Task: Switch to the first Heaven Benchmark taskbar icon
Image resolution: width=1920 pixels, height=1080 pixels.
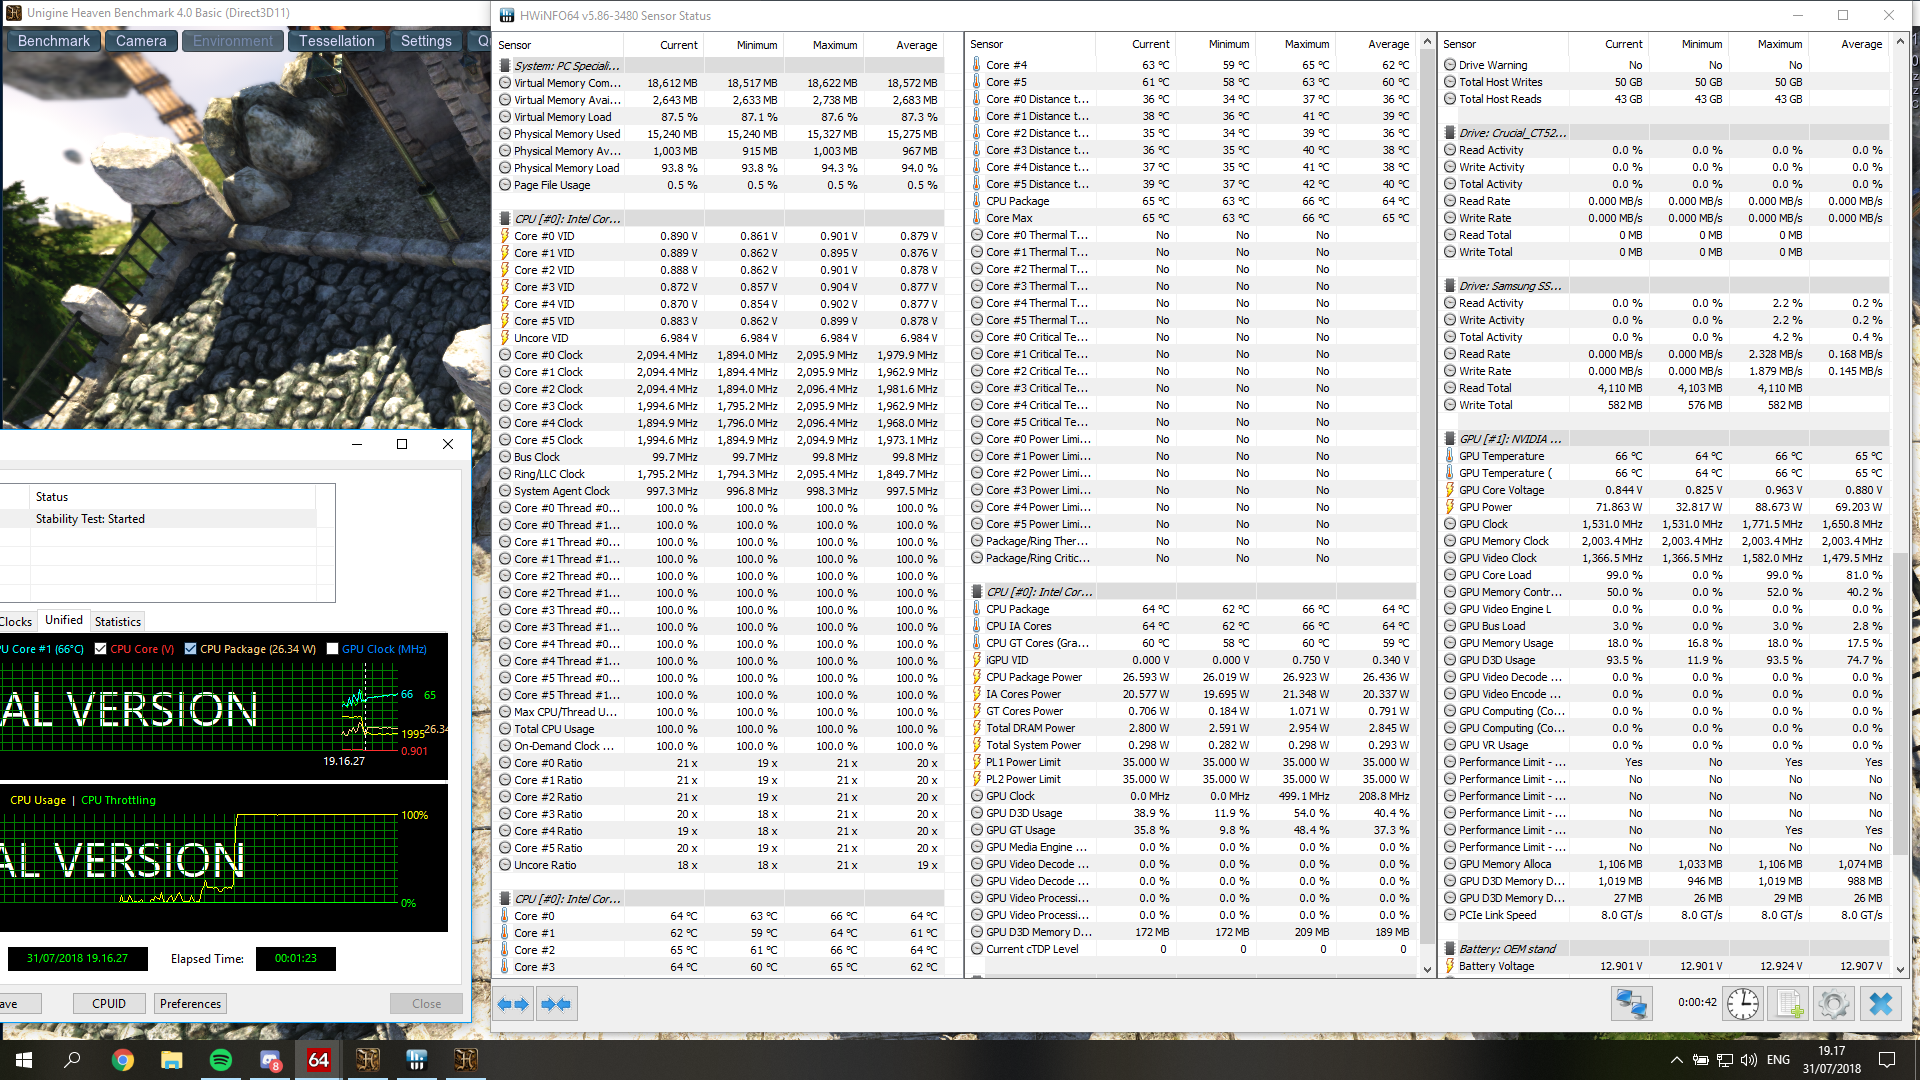Action: [x=368, y=1060]
